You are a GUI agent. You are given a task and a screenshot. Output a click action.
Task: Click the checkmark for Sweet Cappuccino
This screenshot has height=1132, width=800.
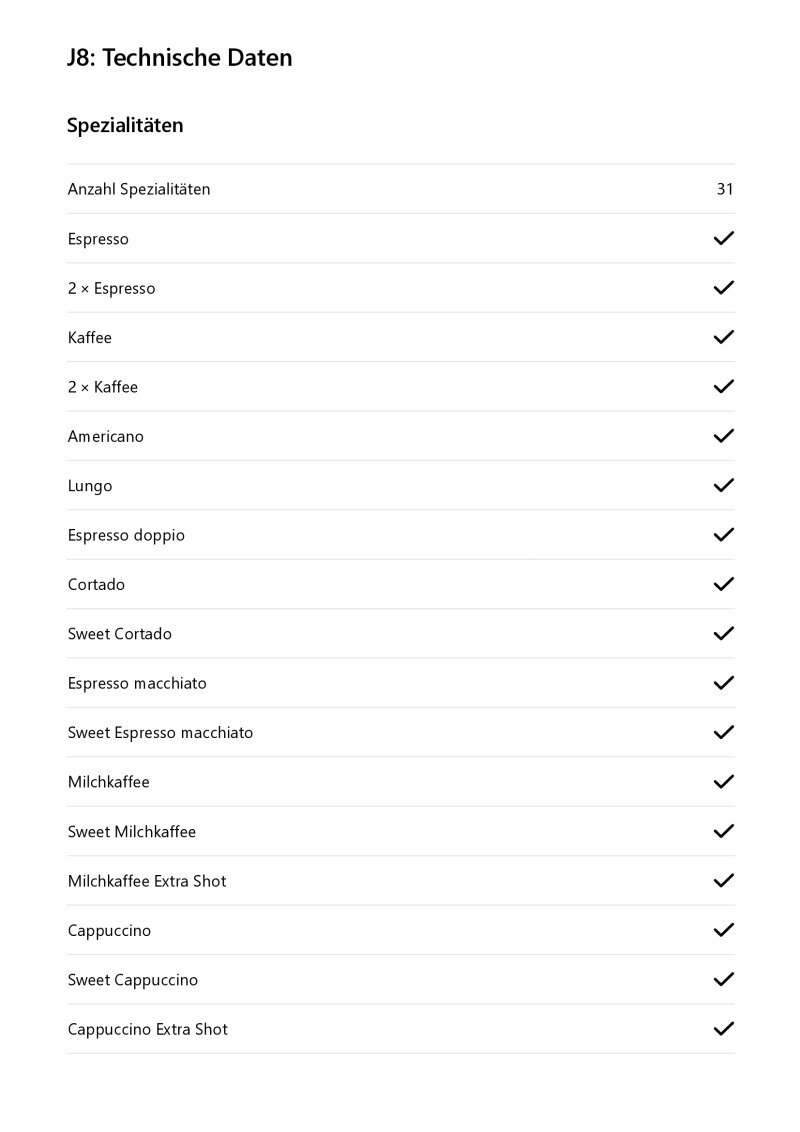point(723,980)
